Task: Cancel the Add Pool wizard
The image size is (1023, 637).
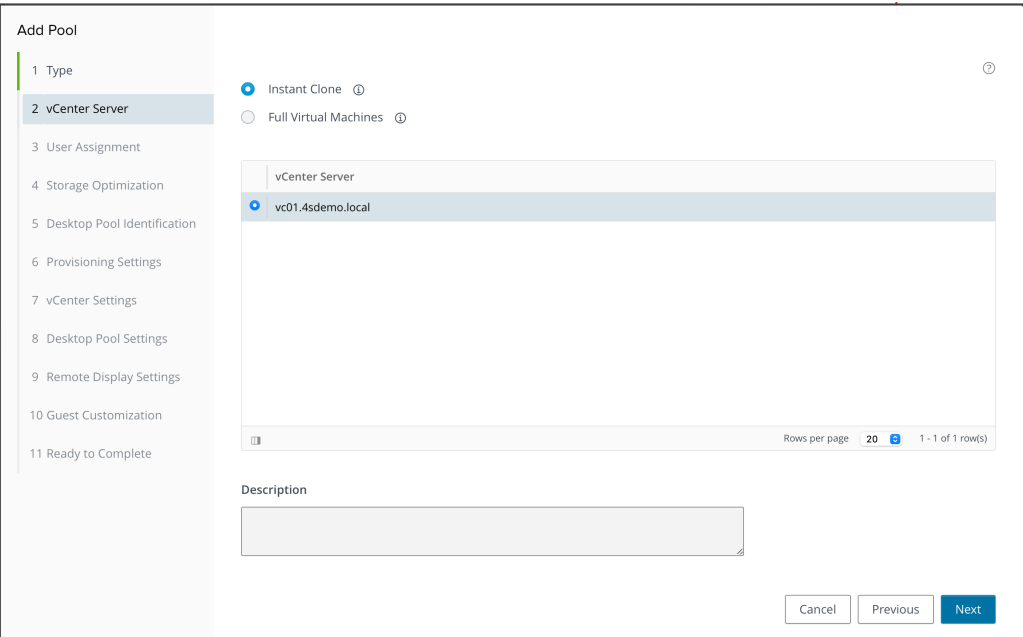Action: [x=817, y=609]
